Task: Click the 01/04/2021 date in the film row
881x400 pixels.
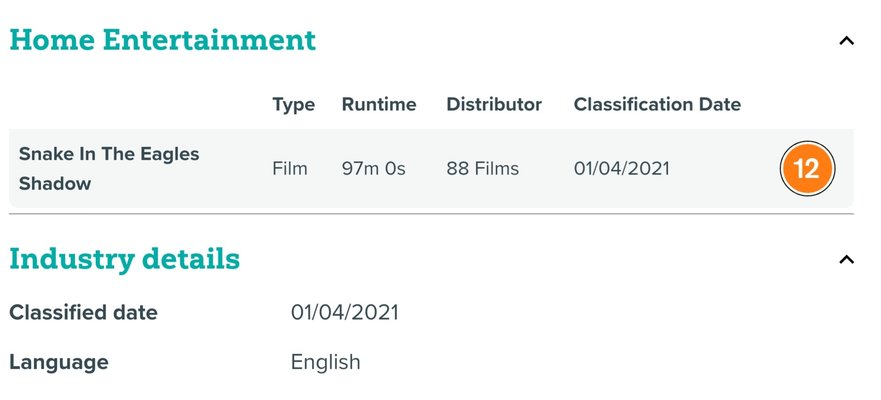Action: click(x=621, y=169)
